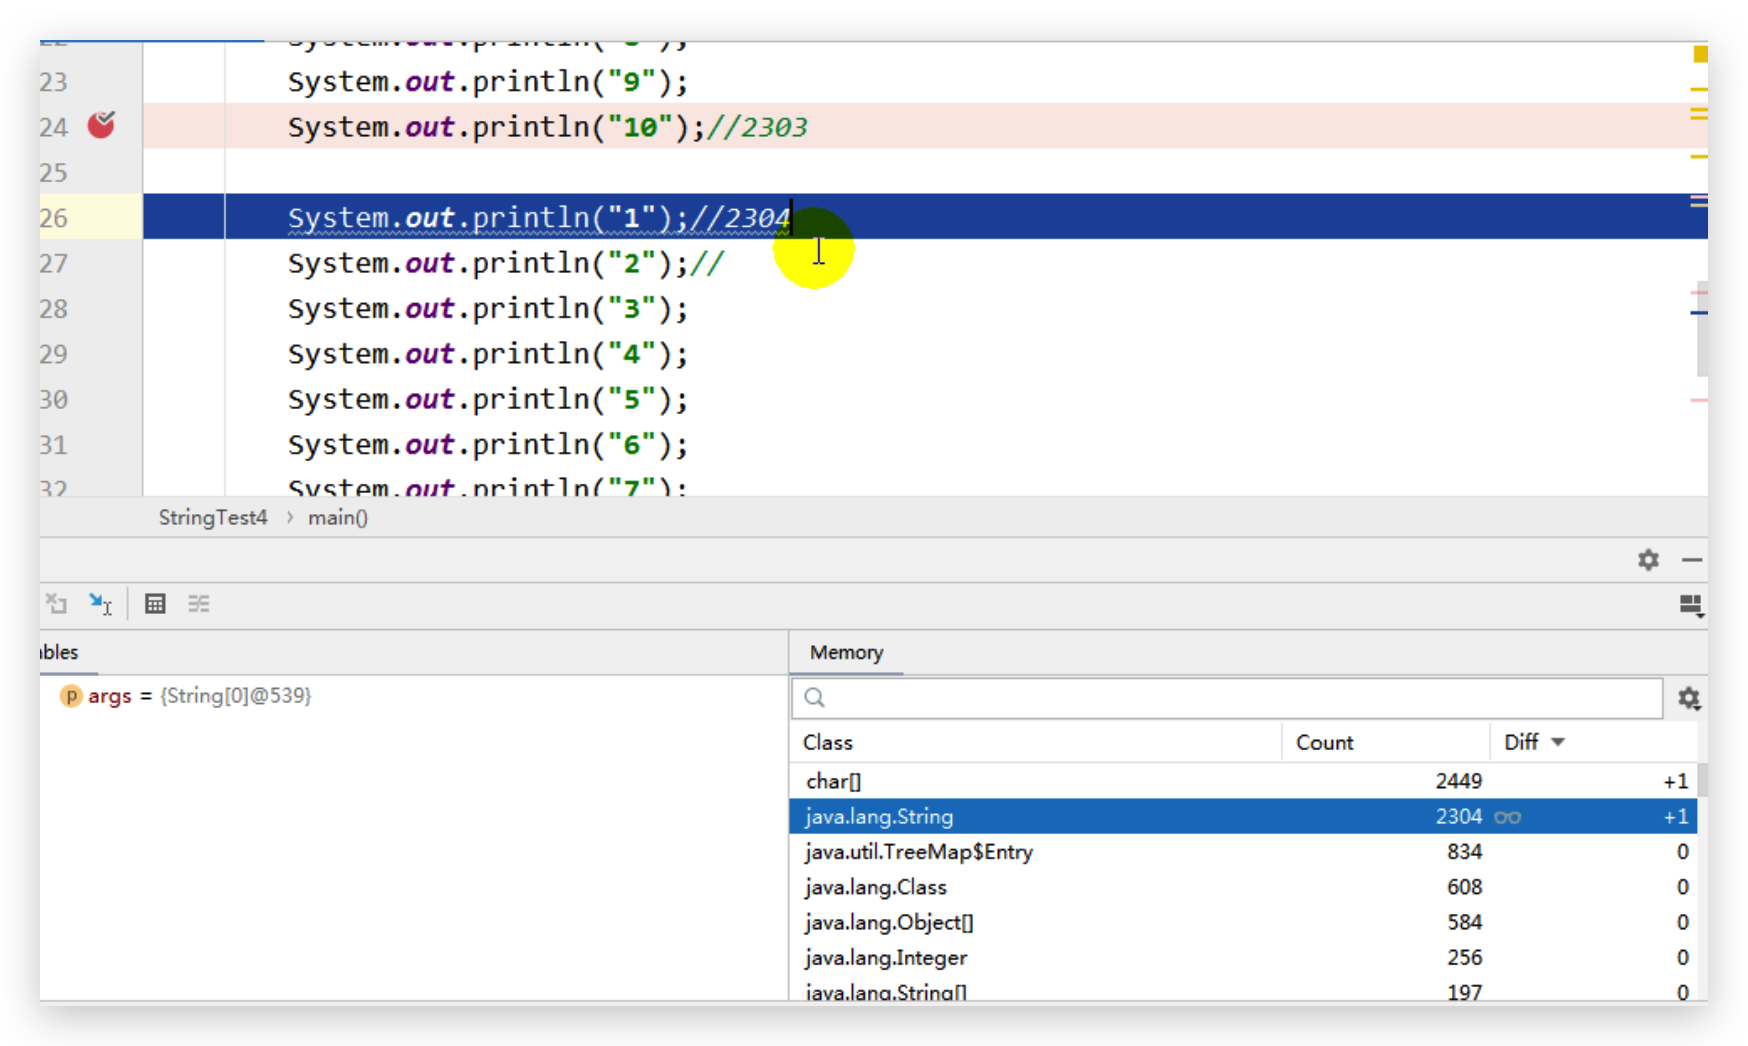Click the parameter icon beside args variable
1748x1046 pixels.
point(70,696)
